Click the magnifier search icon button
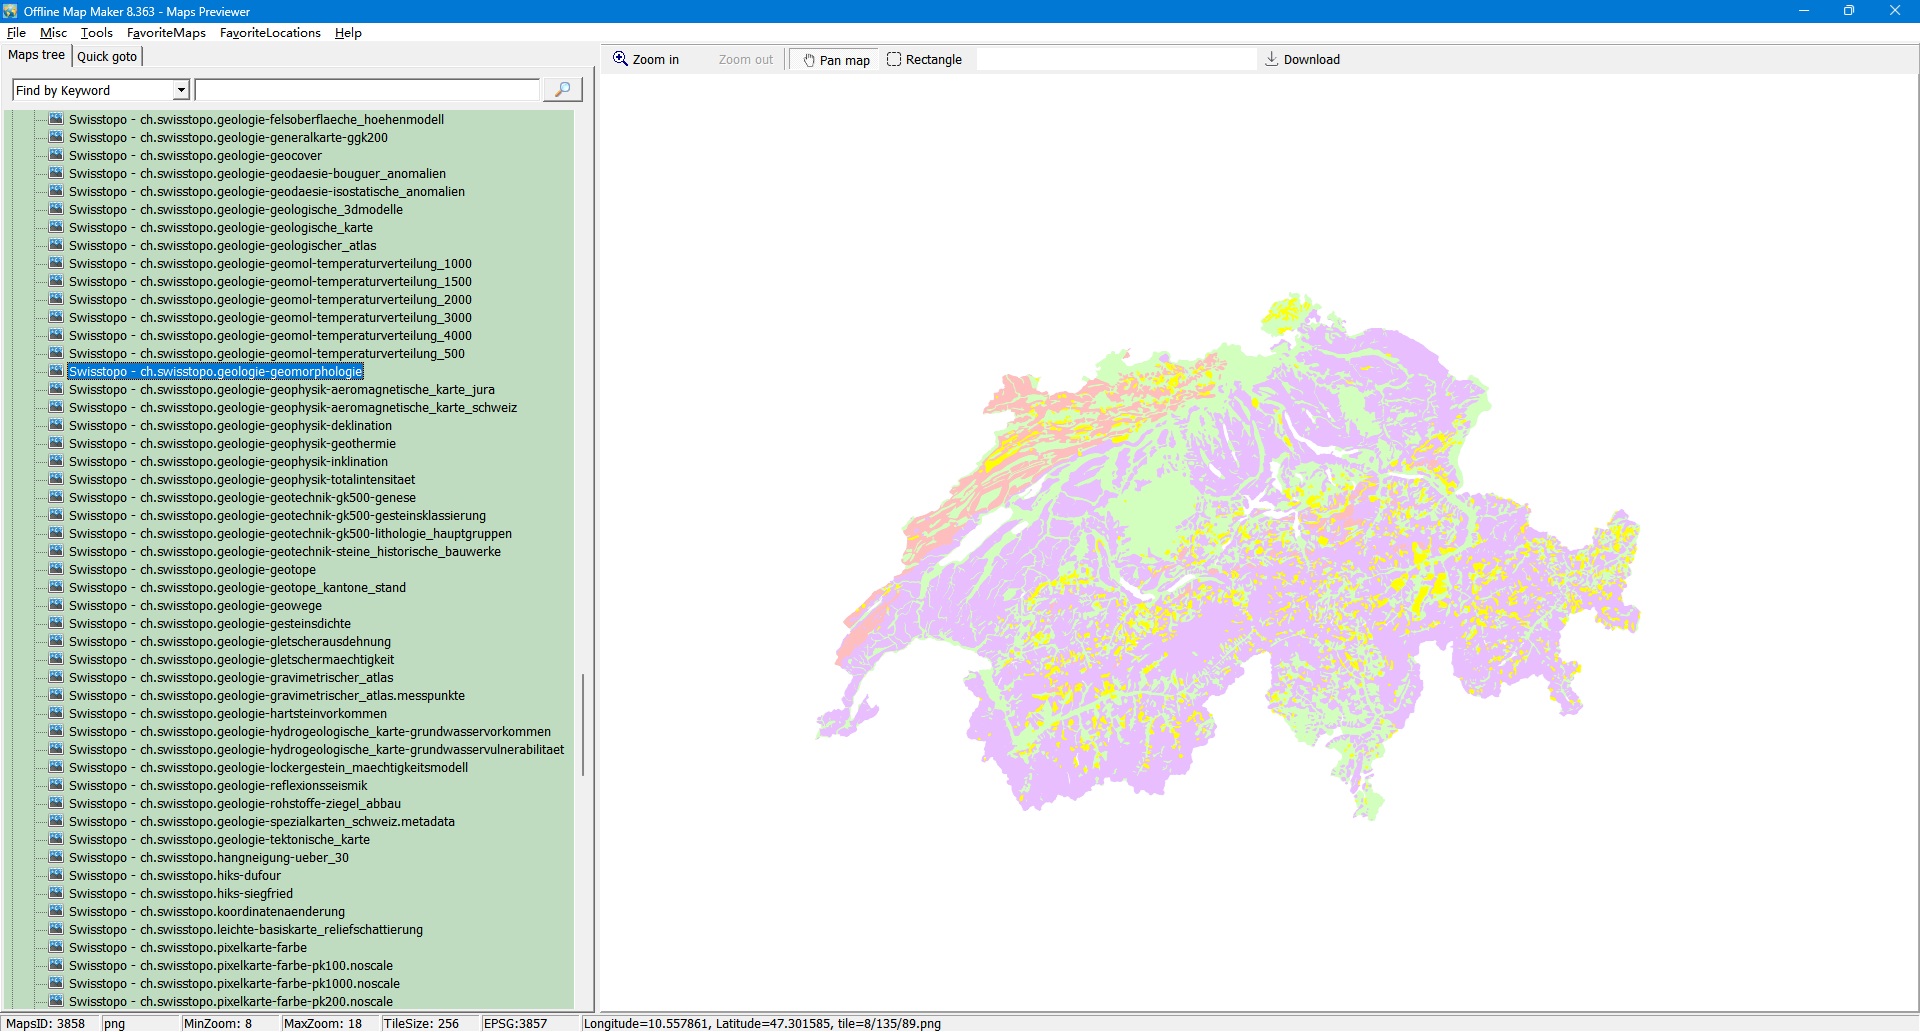 562,90
